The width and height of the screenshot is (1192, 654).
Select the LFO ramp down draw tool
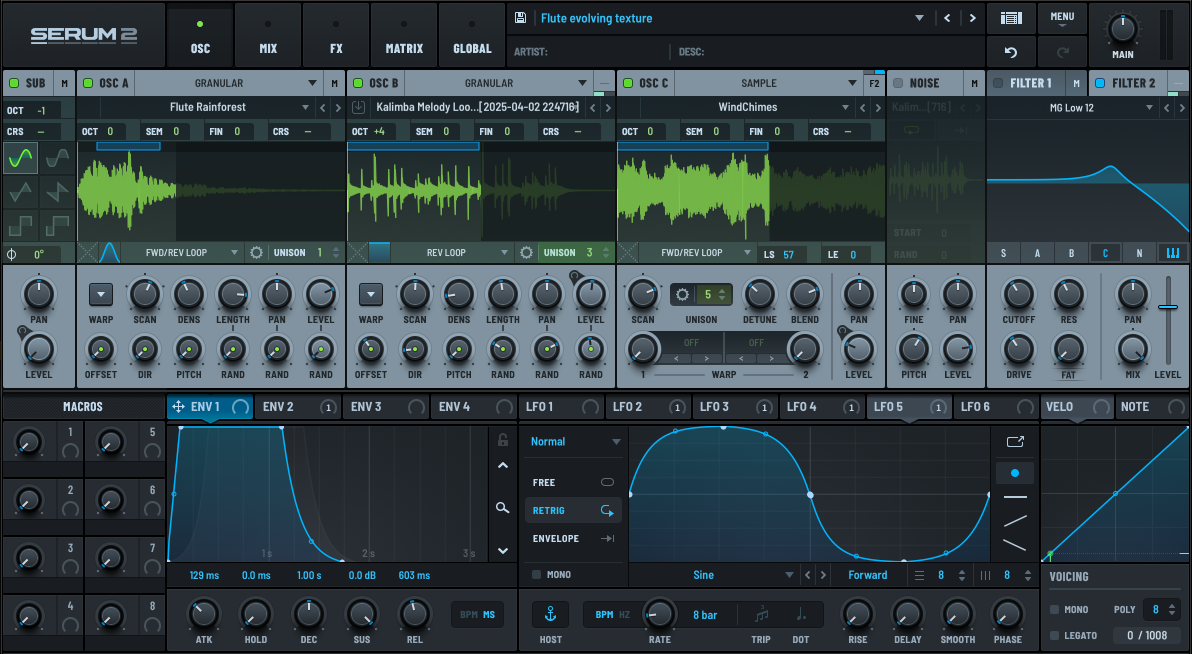pos(1015,544)
